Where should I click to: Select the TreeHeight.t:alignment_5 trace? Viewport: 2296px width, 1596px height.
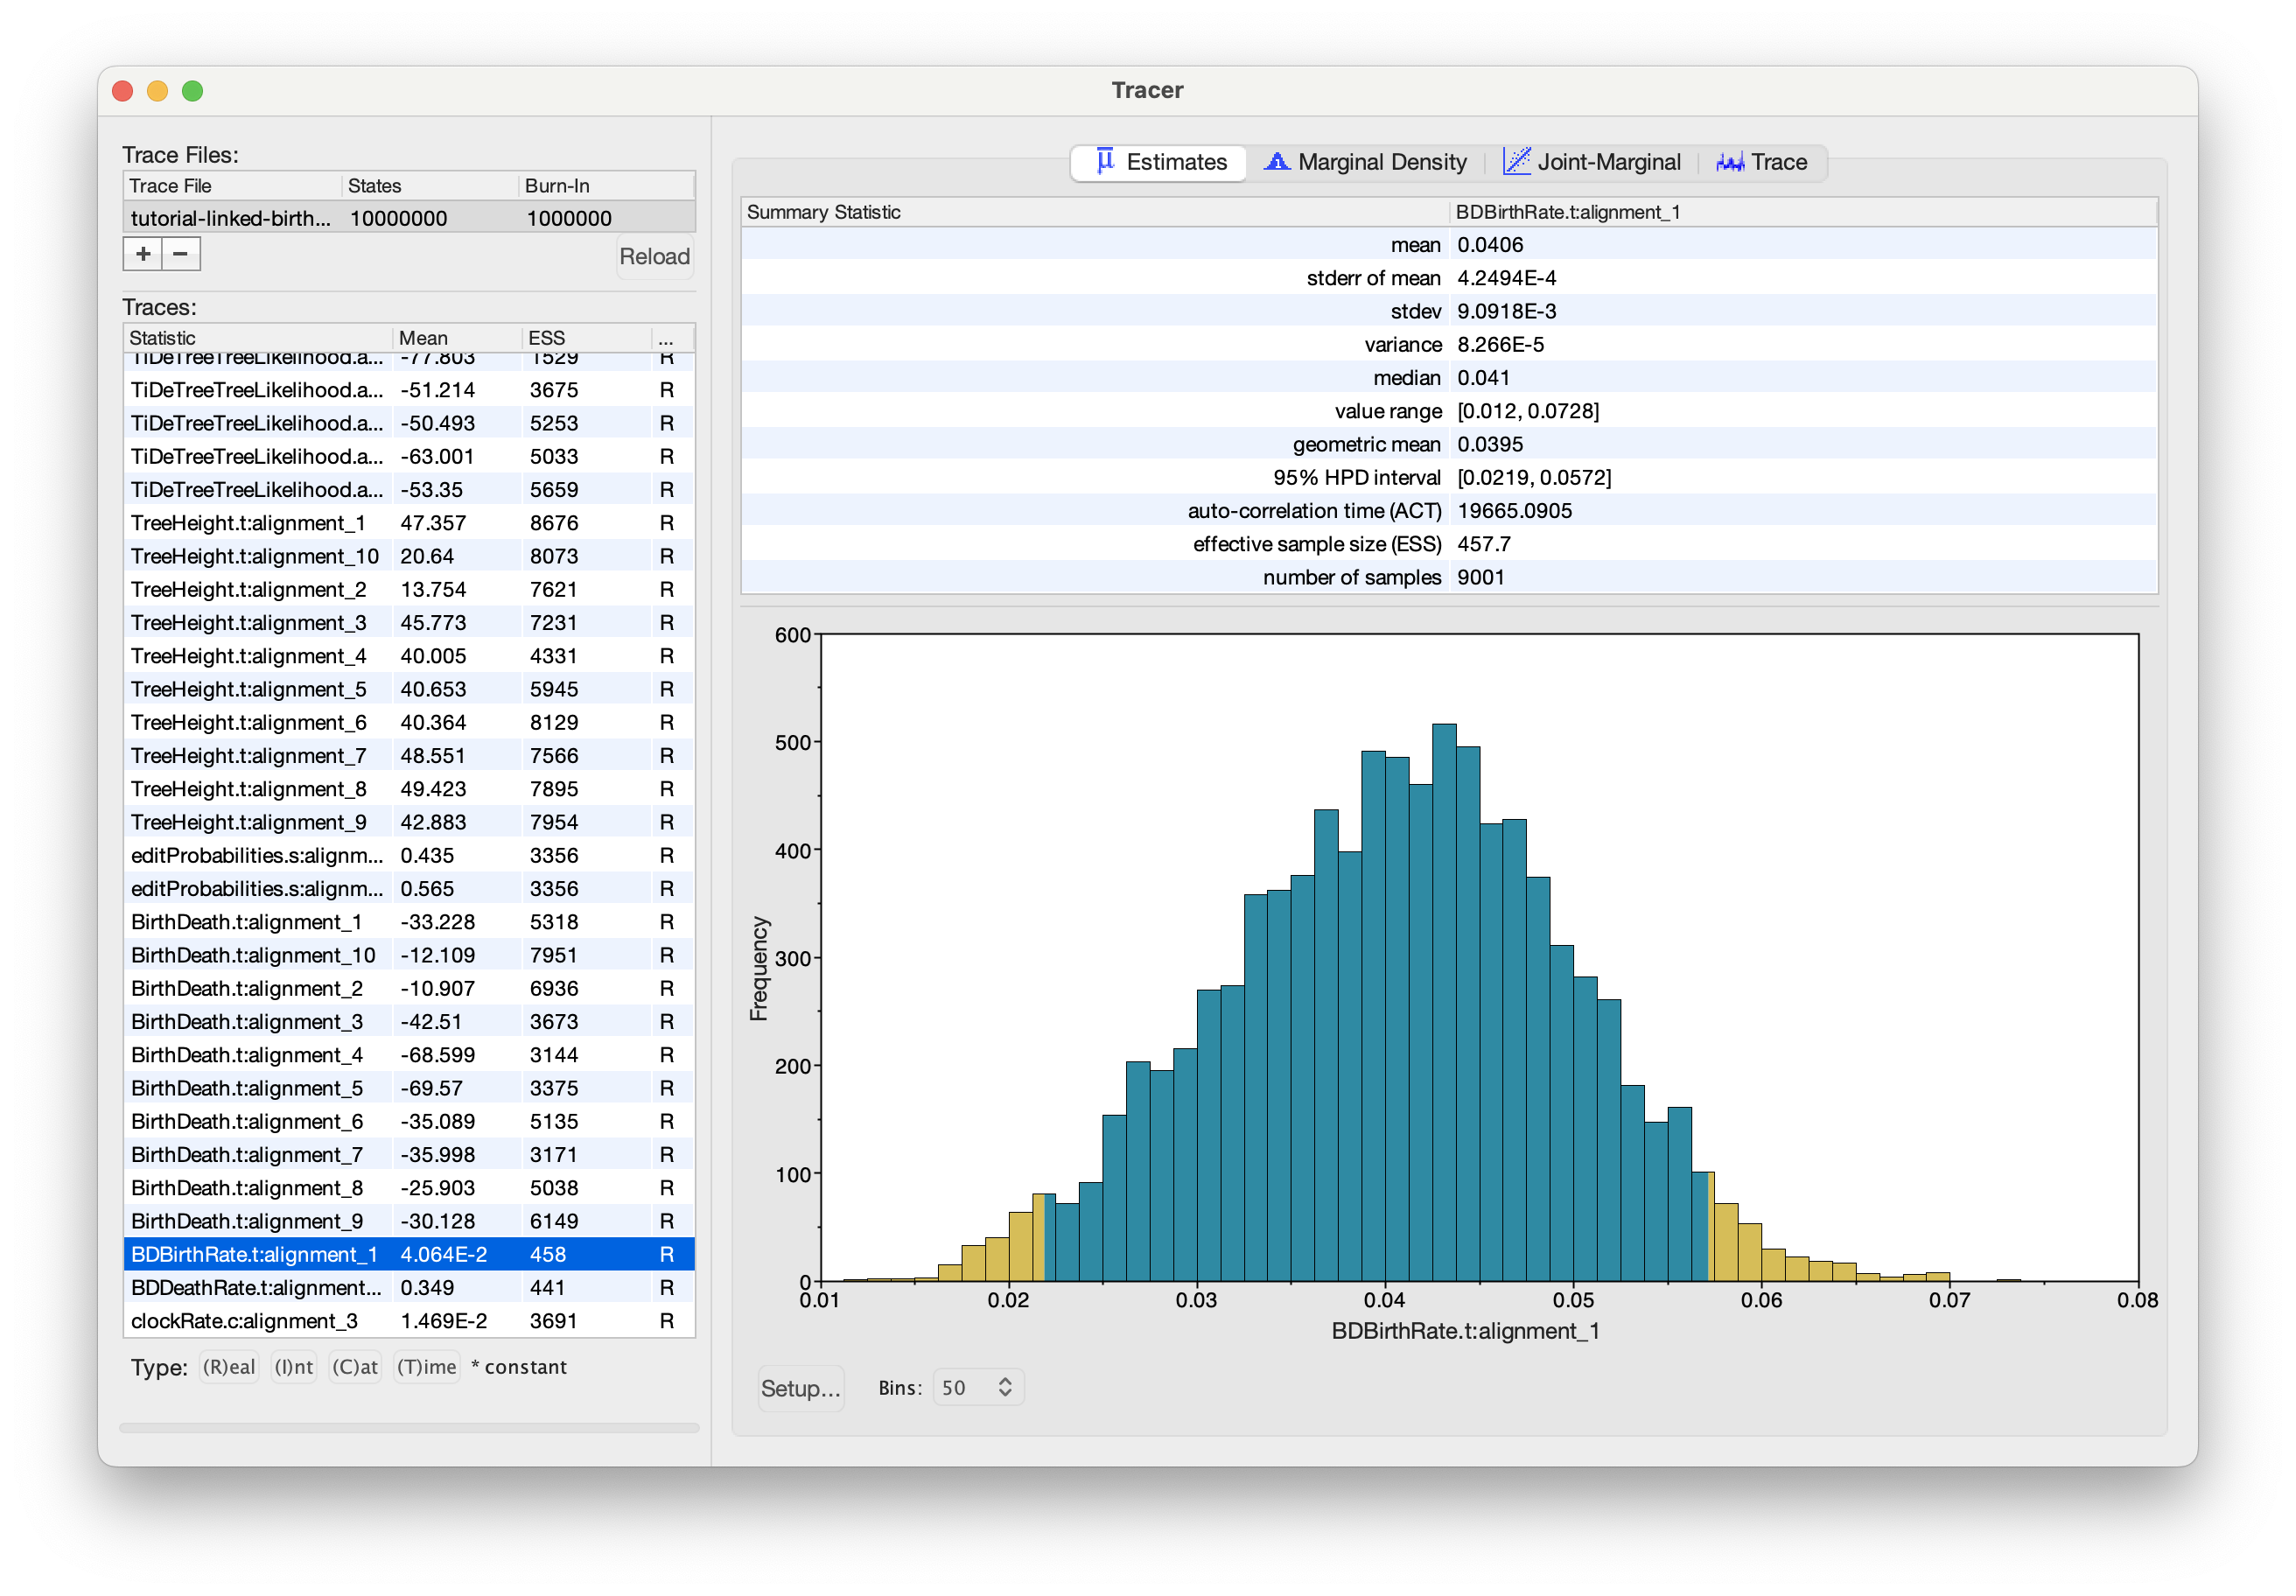(x=409, y=689)
